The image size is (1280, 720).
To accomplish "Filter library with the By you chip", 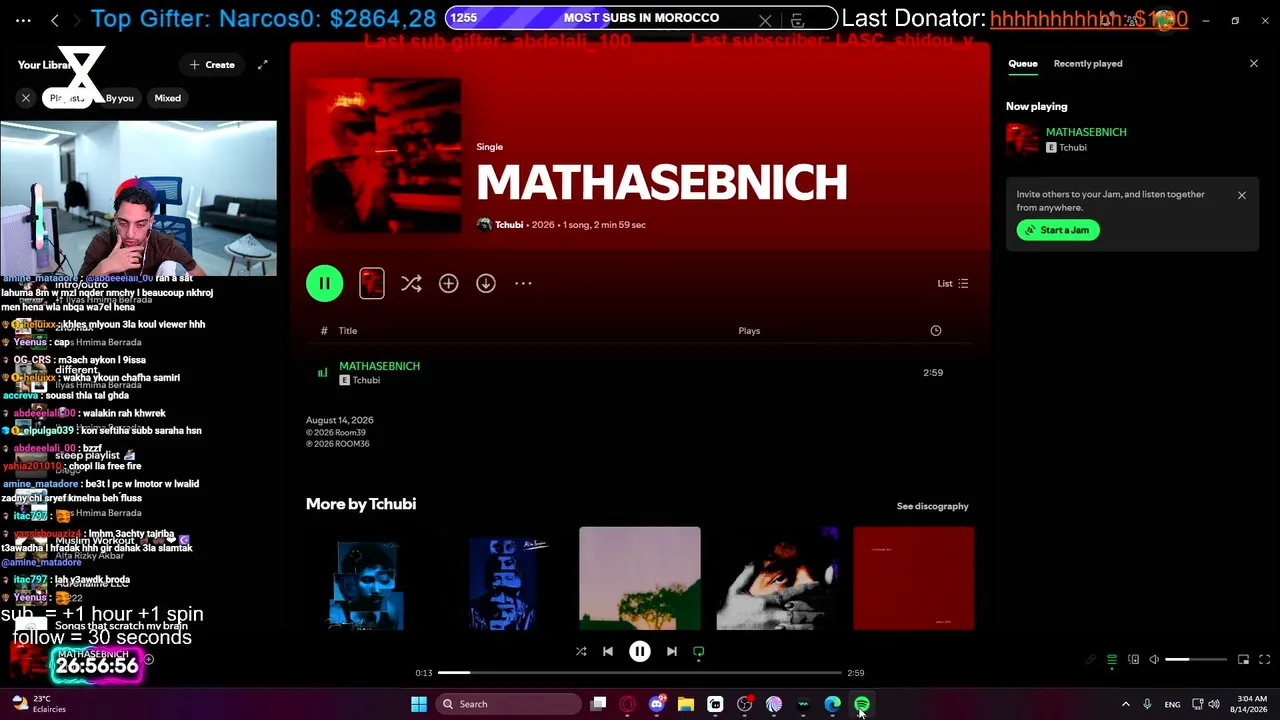I will tap(119, 98).
